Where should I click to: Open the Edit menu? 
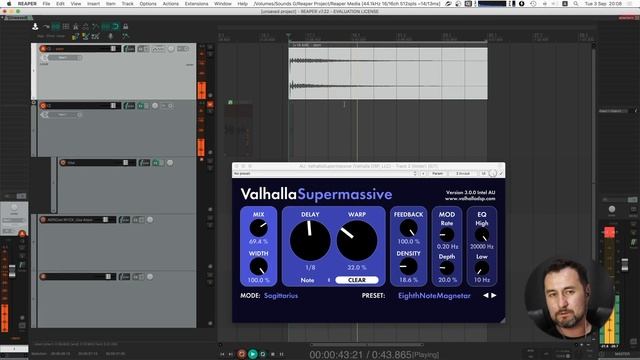pyautogui.click(x=60, y=3)
